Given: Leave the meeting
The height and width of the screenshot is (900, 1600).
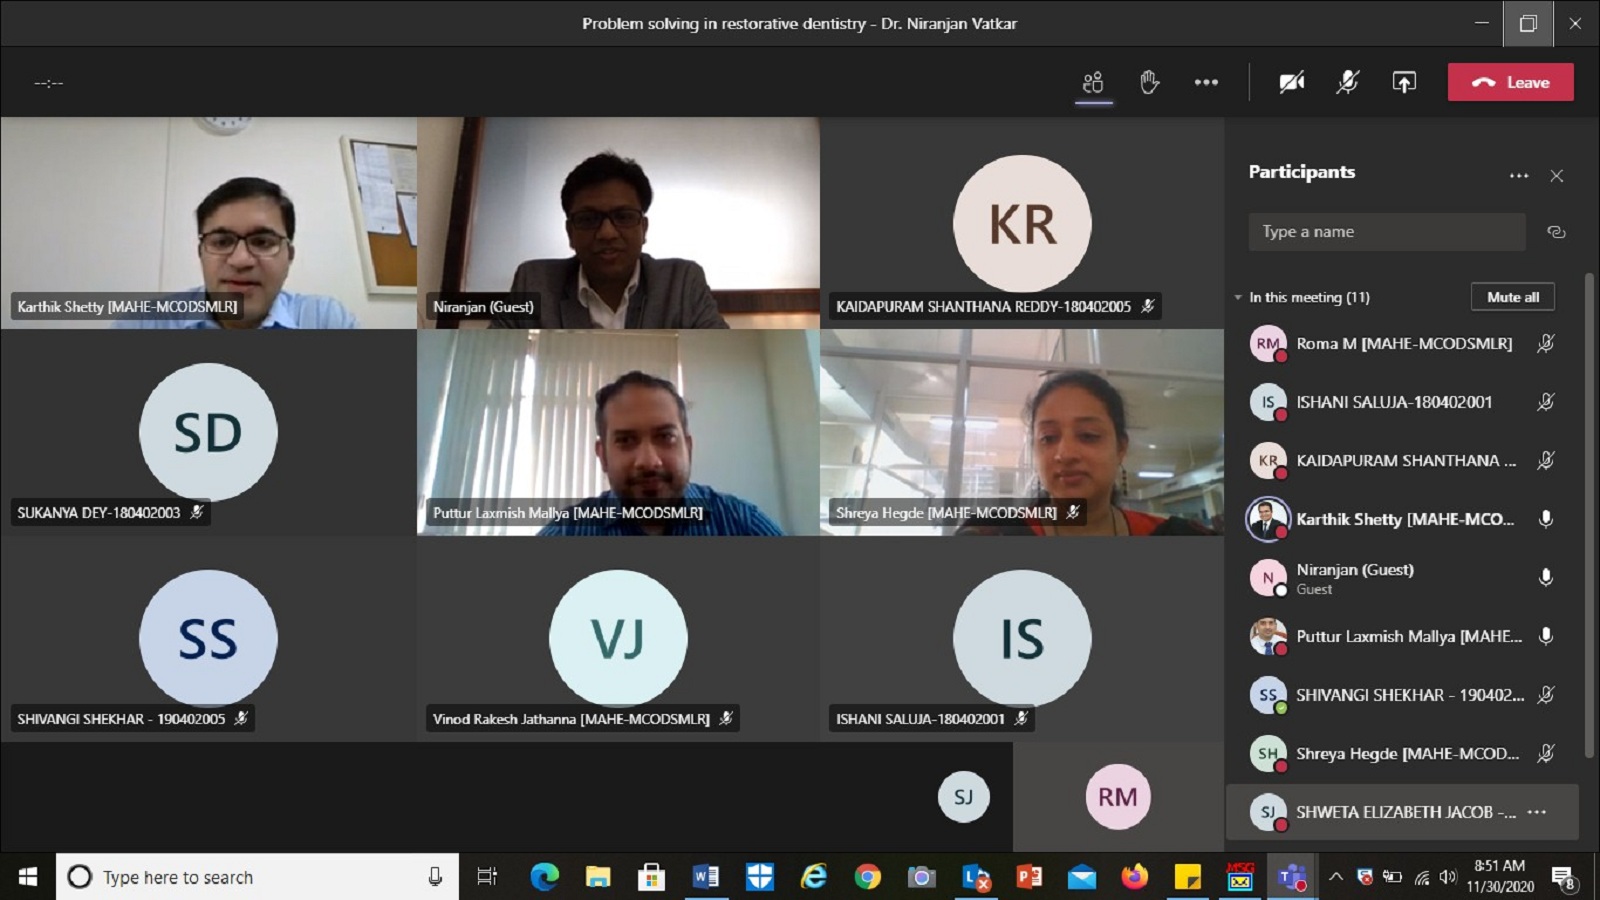Looking at the screenshot, I should (x=1510, y=83).
